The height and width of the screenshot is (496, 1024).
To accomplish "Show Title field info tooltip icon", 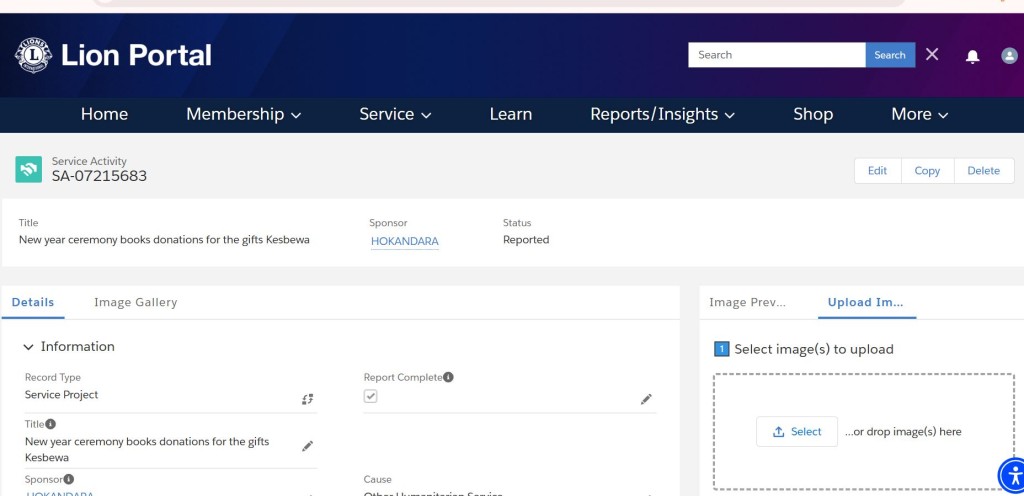I will click(x=50, y=424).
